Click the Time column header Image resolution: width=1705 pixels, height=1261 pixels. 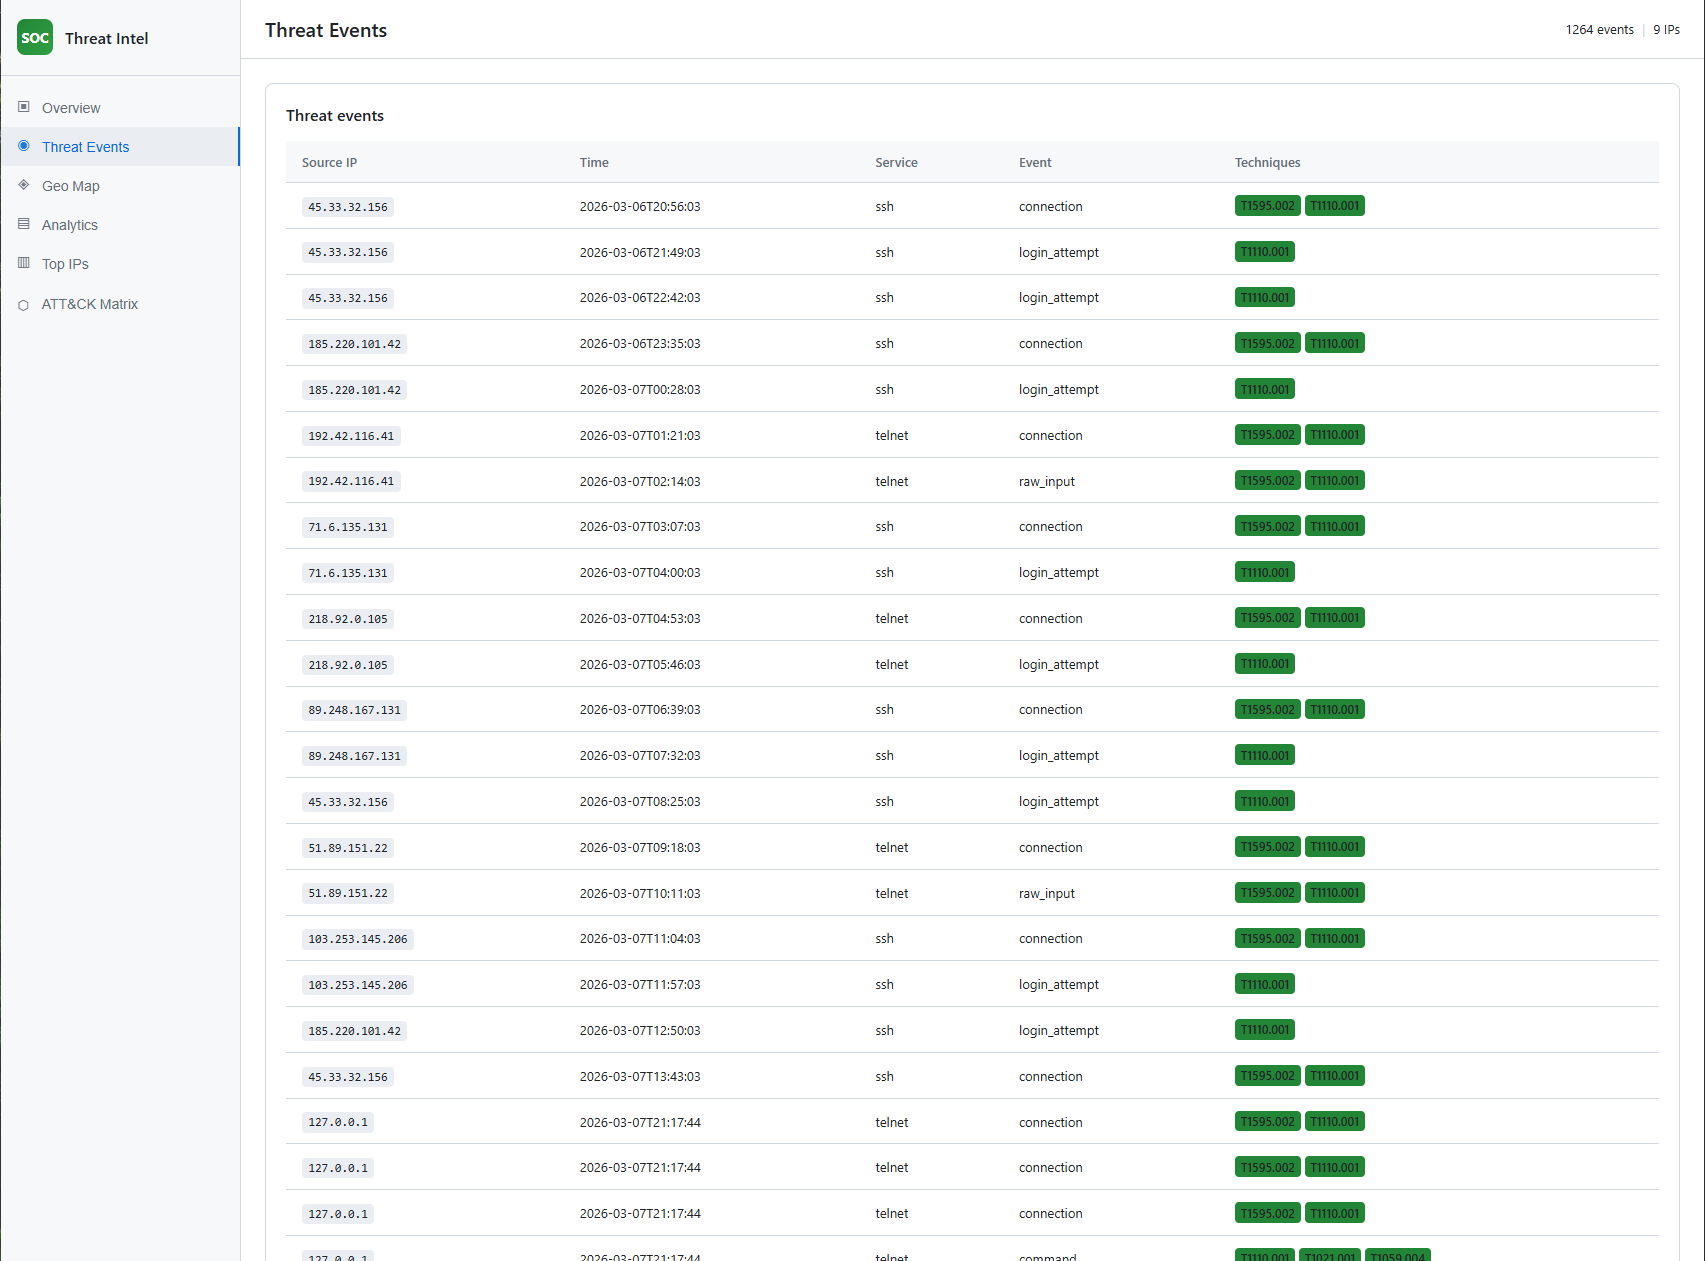pyautogui.click(x=594, y=162)
